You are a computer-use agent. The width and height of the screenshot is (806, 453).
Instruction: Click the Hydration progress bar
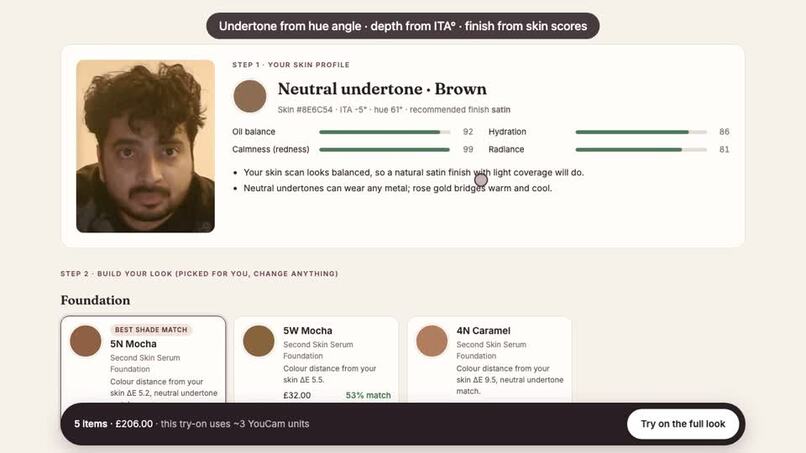[x=641, y=132]
